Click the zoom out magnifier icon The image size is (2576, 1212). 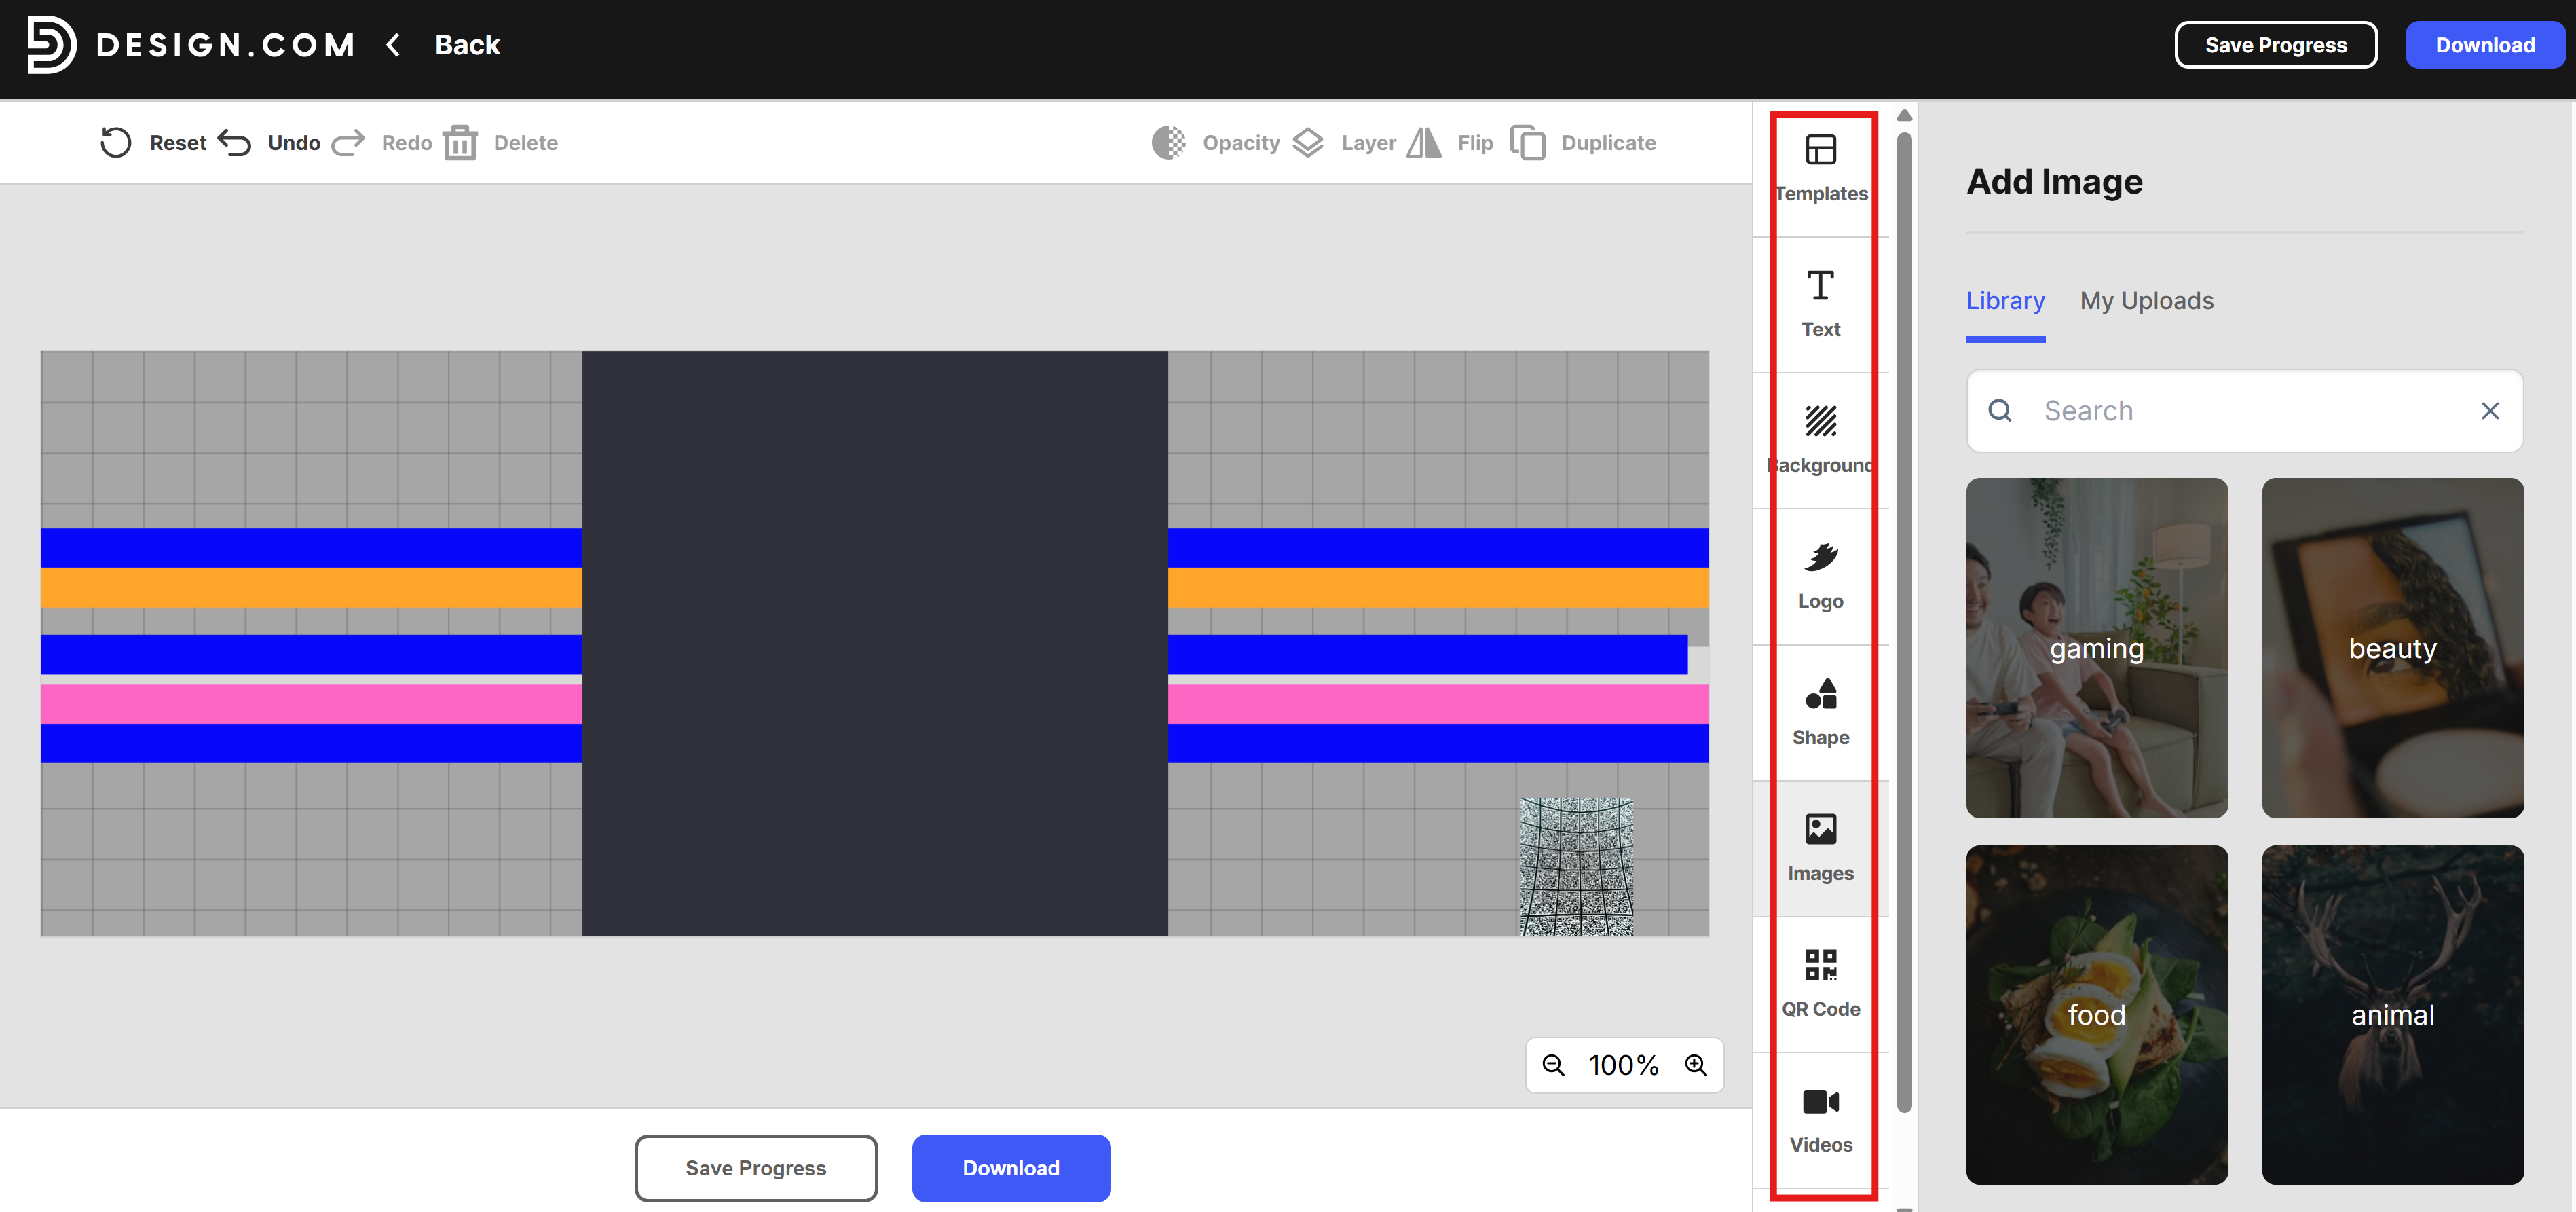[1552, 1065]
